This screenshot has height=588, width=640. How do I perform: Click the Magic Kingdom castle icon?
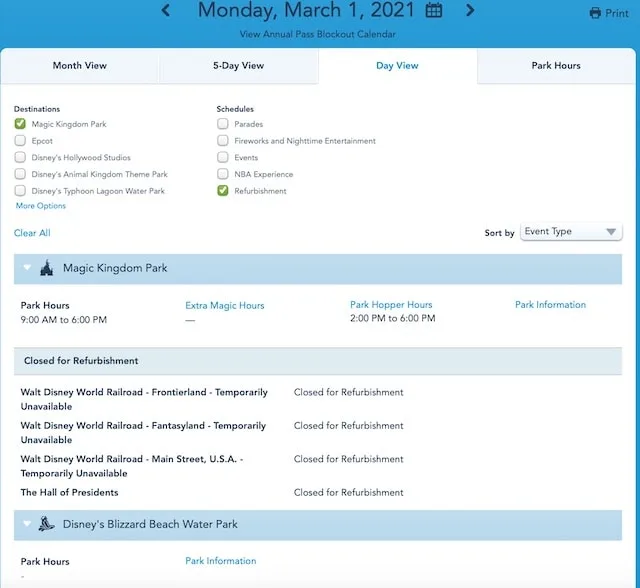(47, 268)
